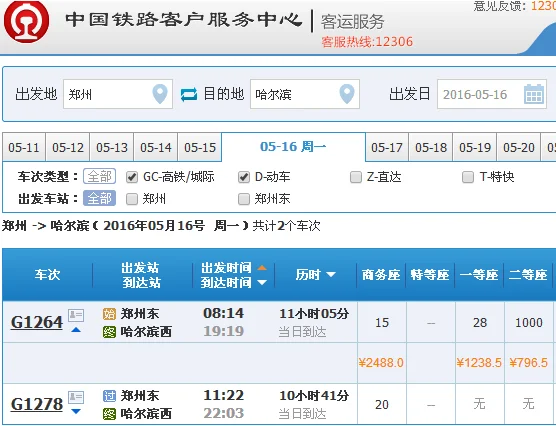Click the 出发地 input field with 郑州
The image size is (556, 426).
point(118,94)
